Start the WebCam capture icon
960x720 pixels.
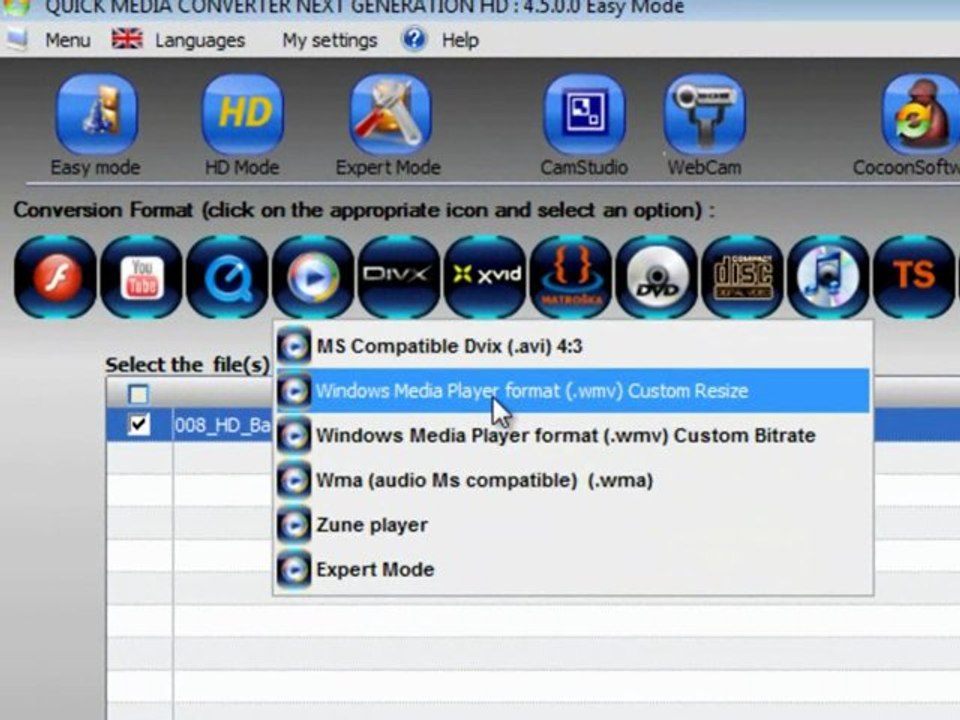coord(704,114)
